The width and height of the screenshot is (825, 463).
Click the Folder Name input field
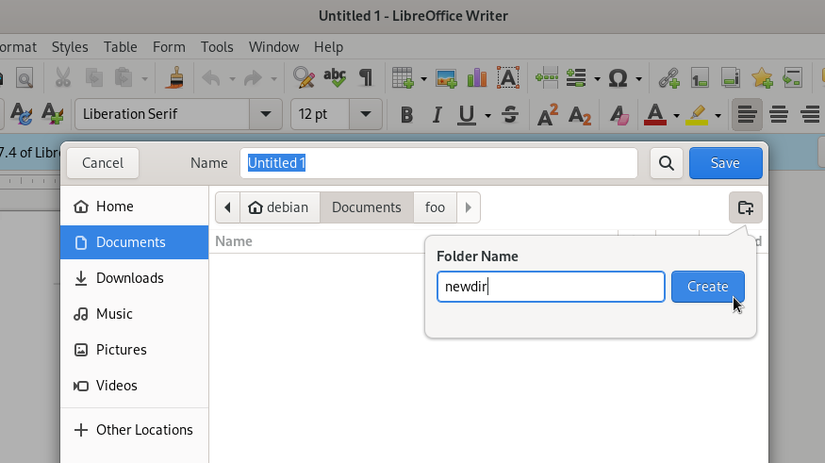[x=551, y=287]
